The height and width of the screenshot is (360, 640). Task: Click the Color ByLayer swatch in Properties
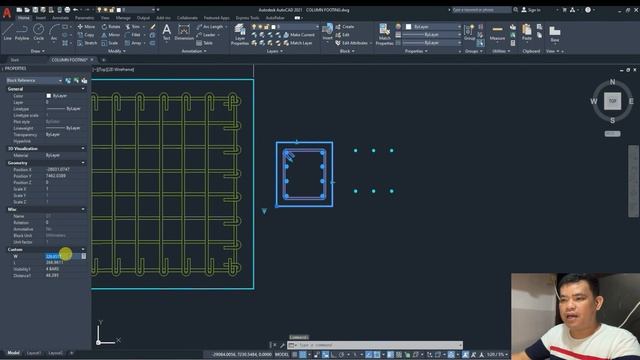[49, 96]
